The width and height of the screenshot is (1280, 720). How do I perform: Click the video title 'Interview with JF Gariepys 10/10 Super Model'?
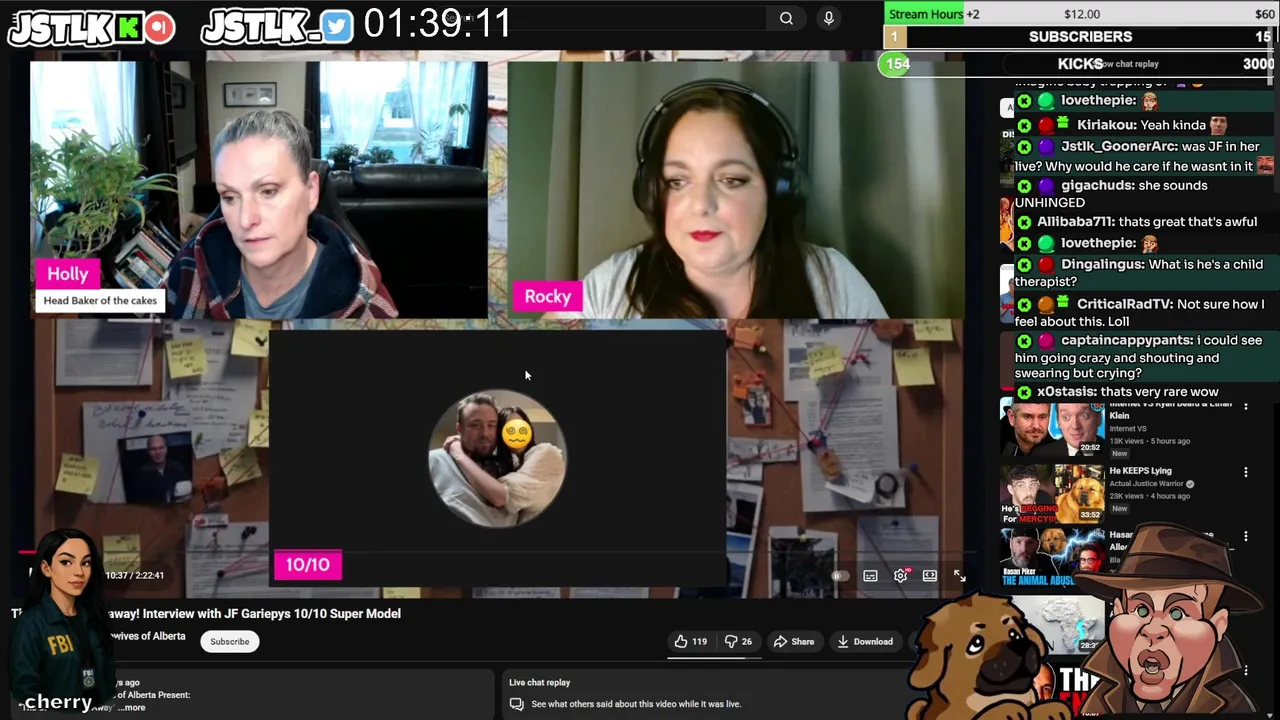[x=272, y=614]
